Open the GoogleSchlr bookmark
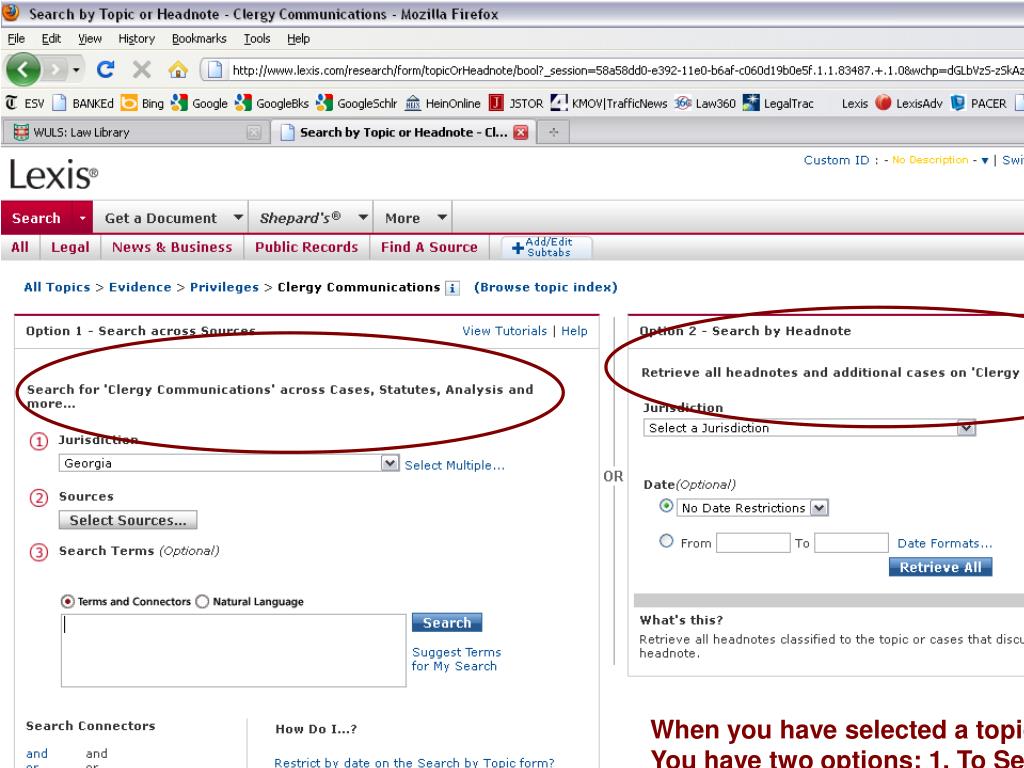Screen dimensions: 1024x768 coord(357,103)
